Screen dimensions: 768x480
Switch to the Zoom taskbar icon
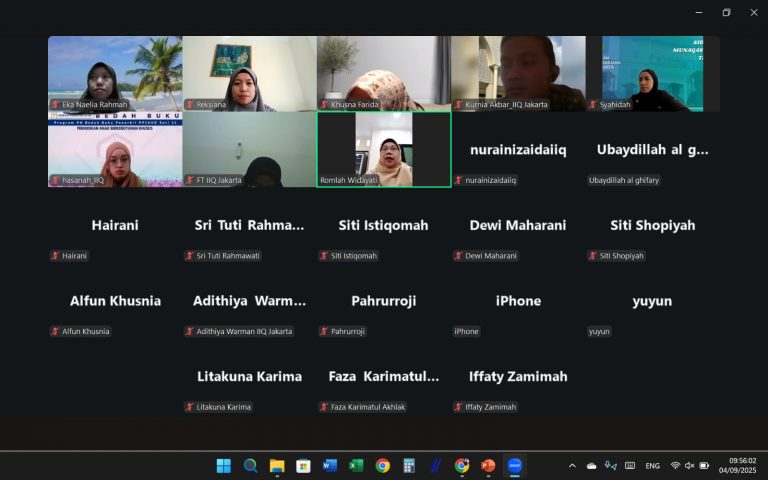pyautogui.click(x=515, y=466)
